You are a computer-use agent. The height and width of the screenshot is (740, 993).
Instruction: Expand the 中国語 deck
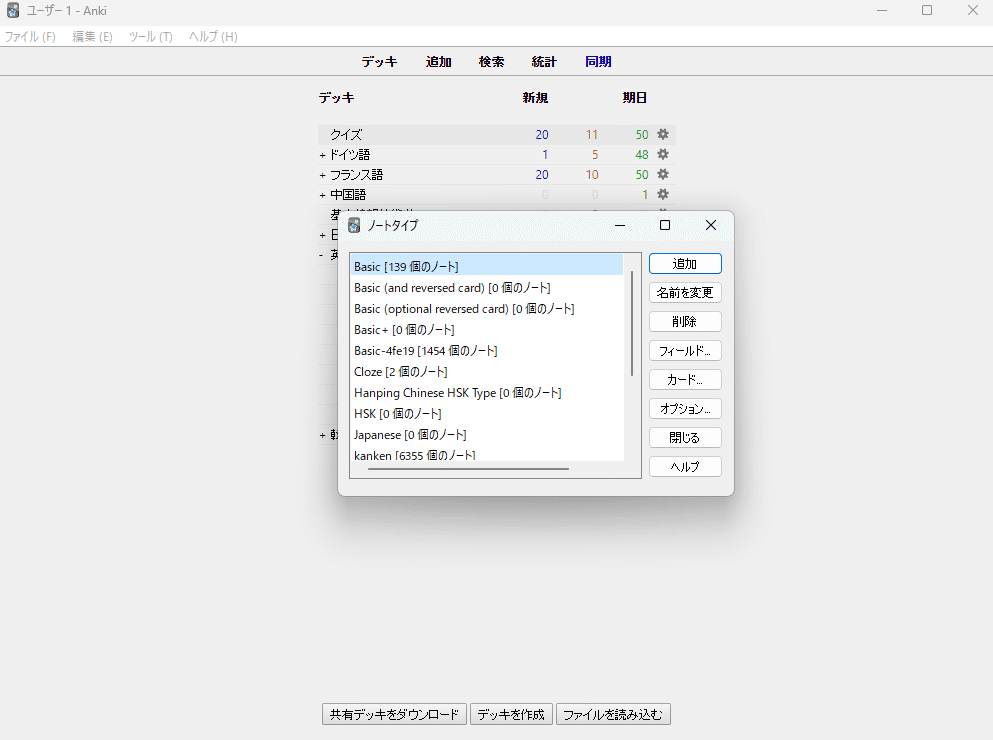[322, 195]
